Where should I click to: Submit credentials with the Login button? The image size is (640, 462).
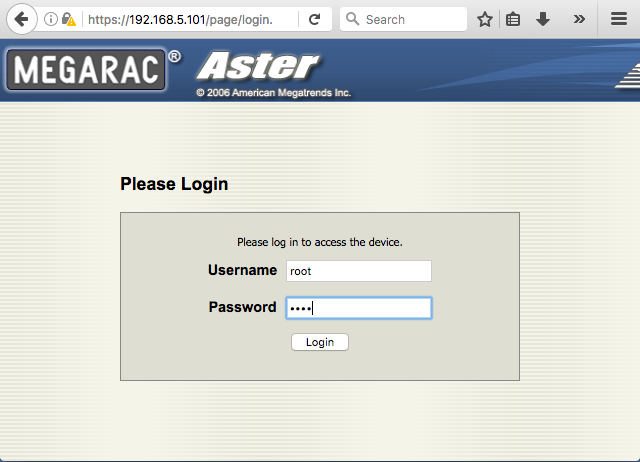[x=320, y=342]
